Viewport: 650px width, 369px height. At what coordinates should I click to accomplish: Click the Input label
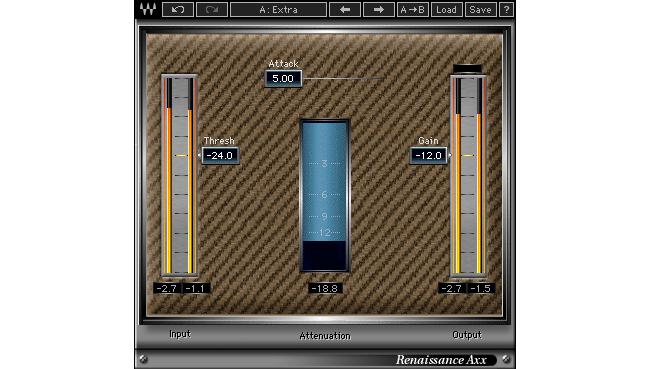(x=180, y=334)
